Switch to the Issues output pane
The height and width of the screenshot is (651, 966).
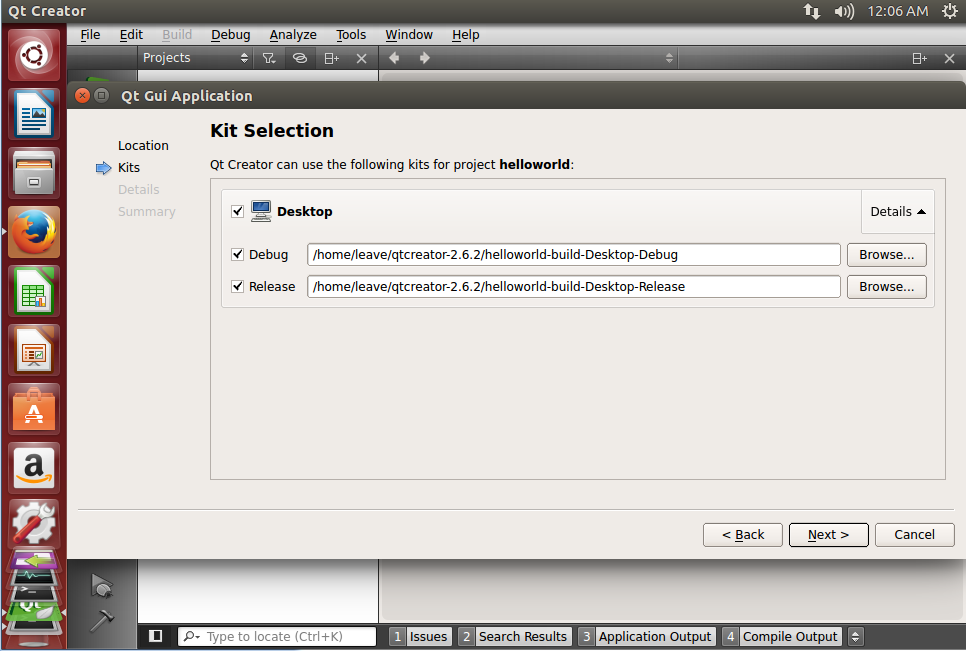tap(420, 636)
